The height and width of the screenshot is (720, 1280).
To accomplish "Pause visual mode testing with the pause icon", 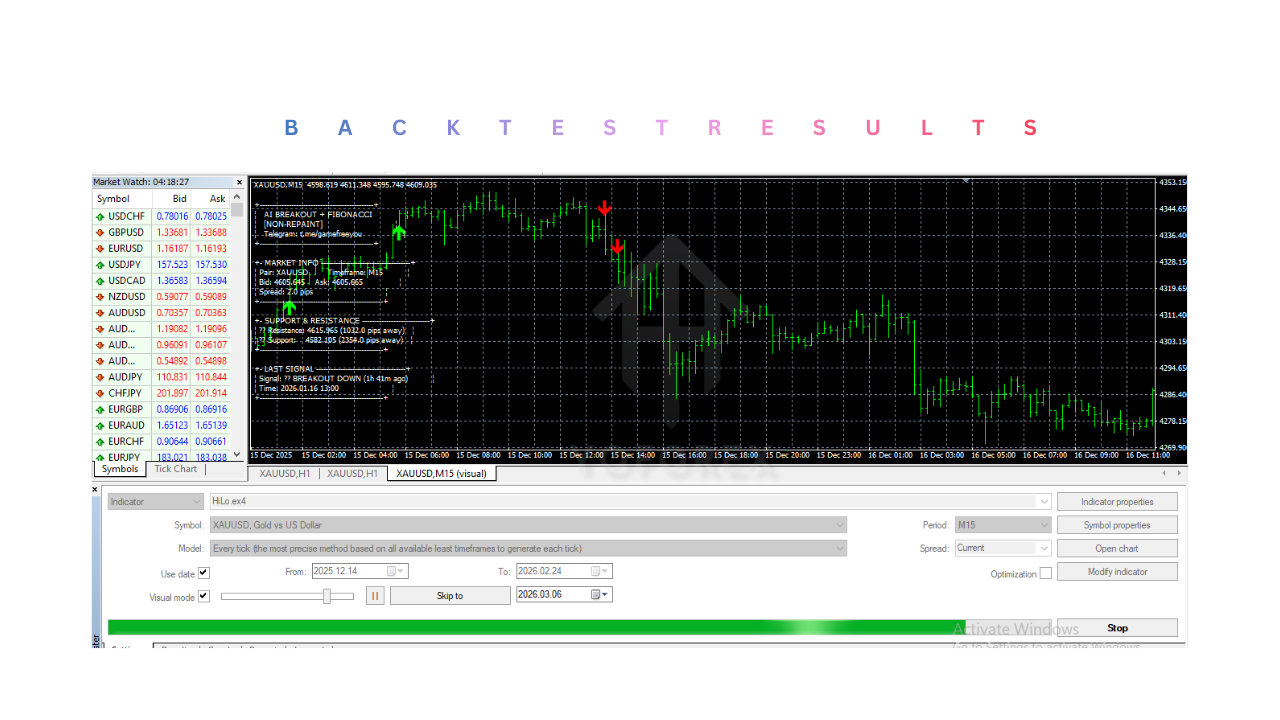I will point(374,595).
